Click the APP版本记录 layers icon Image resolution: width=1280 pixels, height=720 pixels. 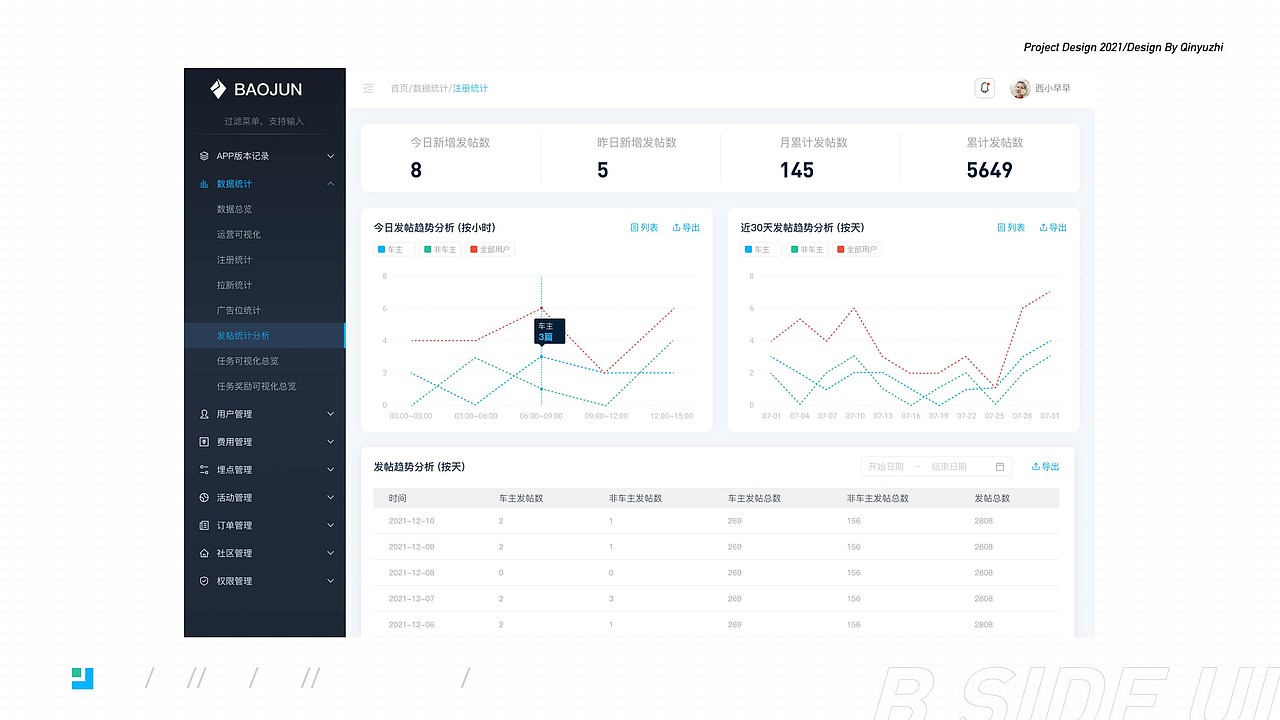coord(204,156)
